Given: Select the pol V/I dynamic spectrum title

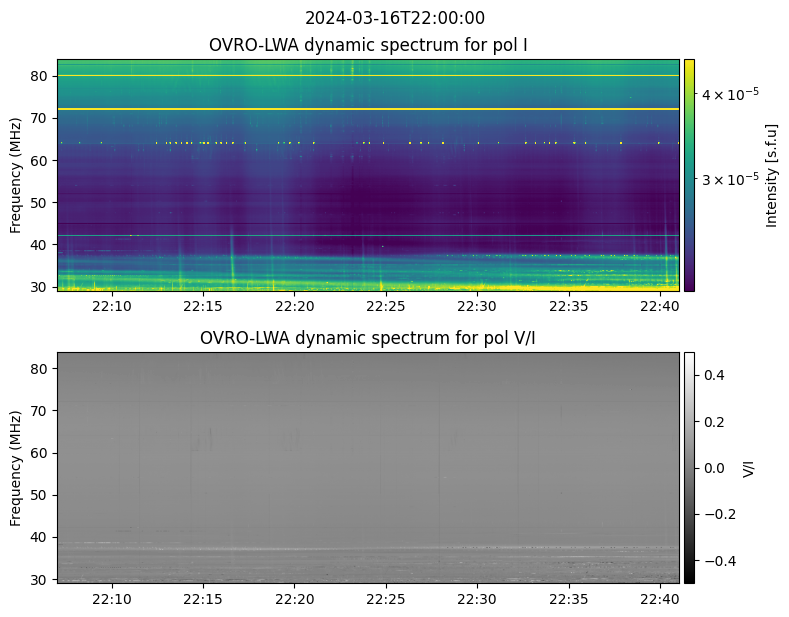Looking at the screenshot, I should 368,338.
